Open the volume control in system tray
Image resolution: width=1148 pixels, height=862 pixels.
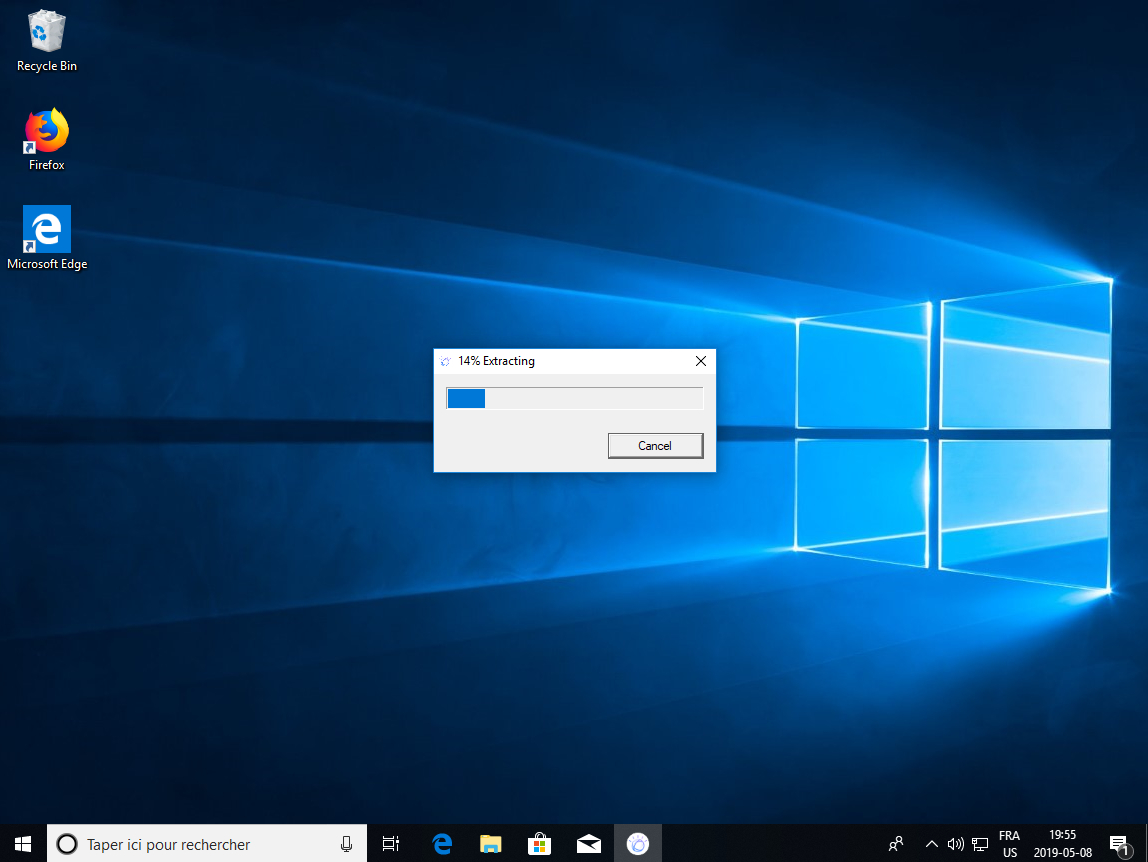pos(955,844)
